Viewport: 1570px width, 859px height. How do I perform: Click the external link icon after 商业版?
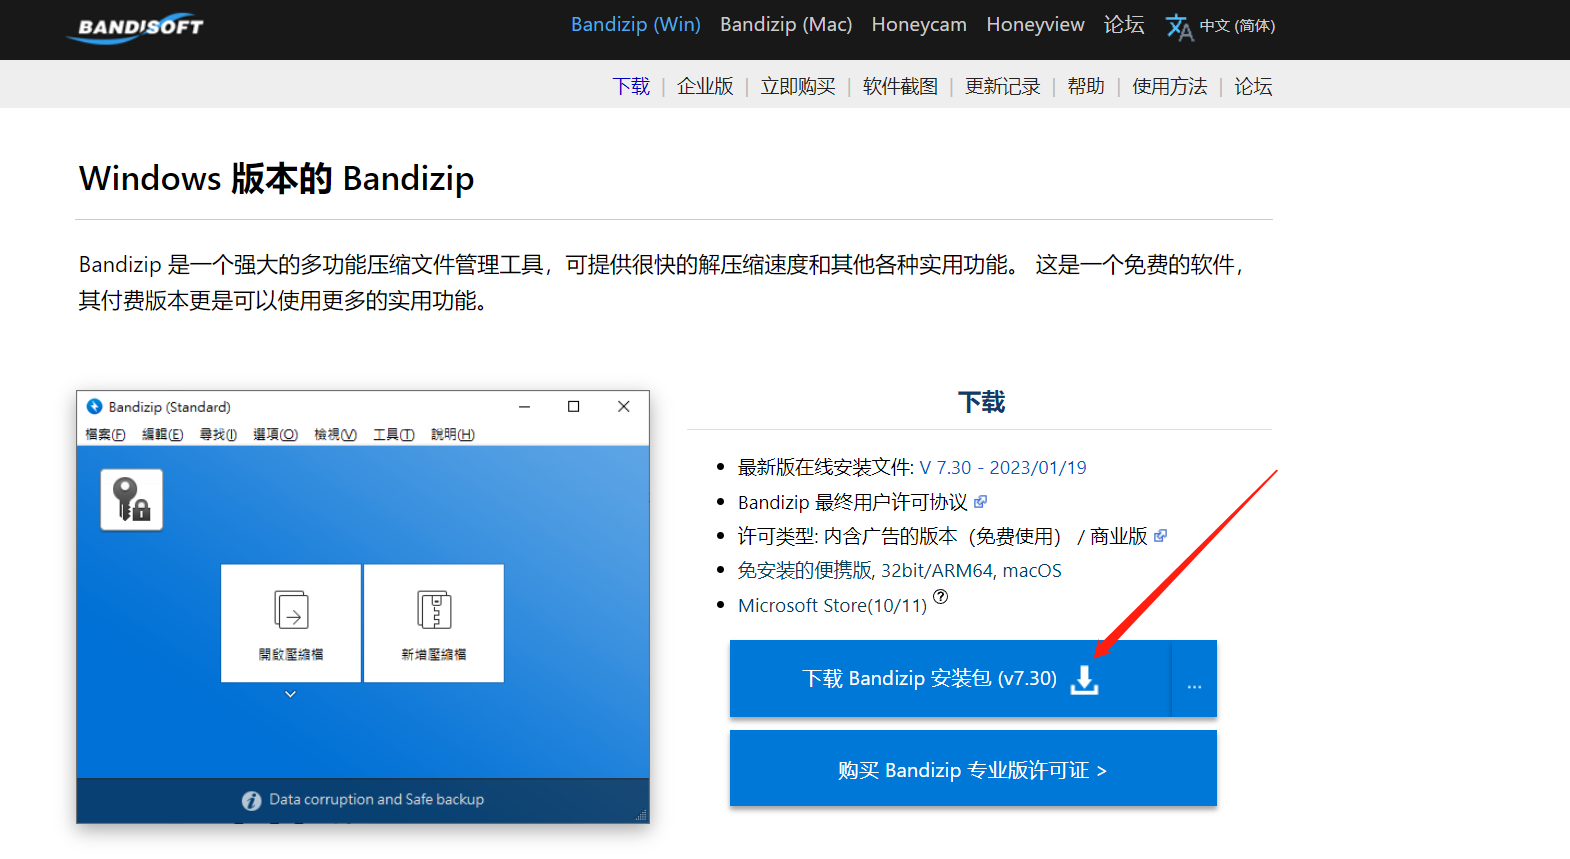[x=1160, y=536]
